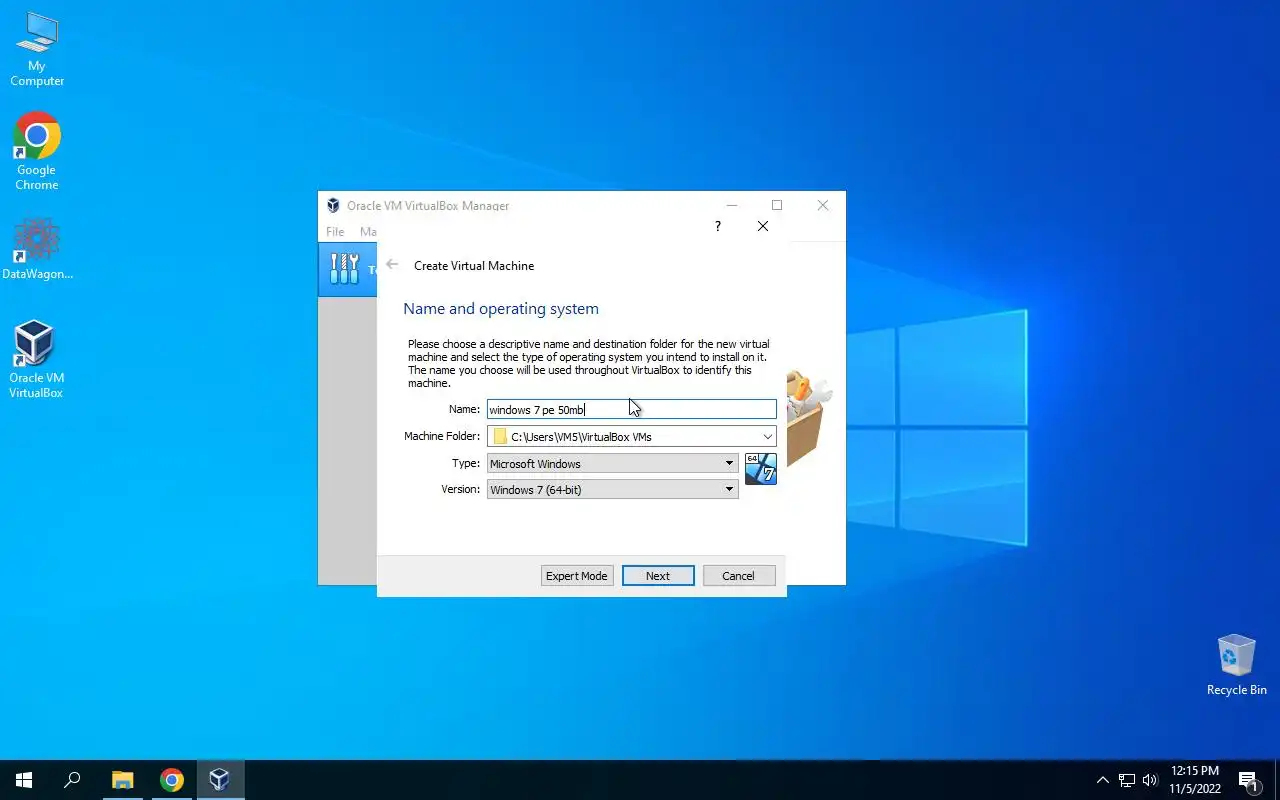Show hidden system tray icons
Image resolution: width=1280 pixels, height=800 pixels.
pos(1103,780)
